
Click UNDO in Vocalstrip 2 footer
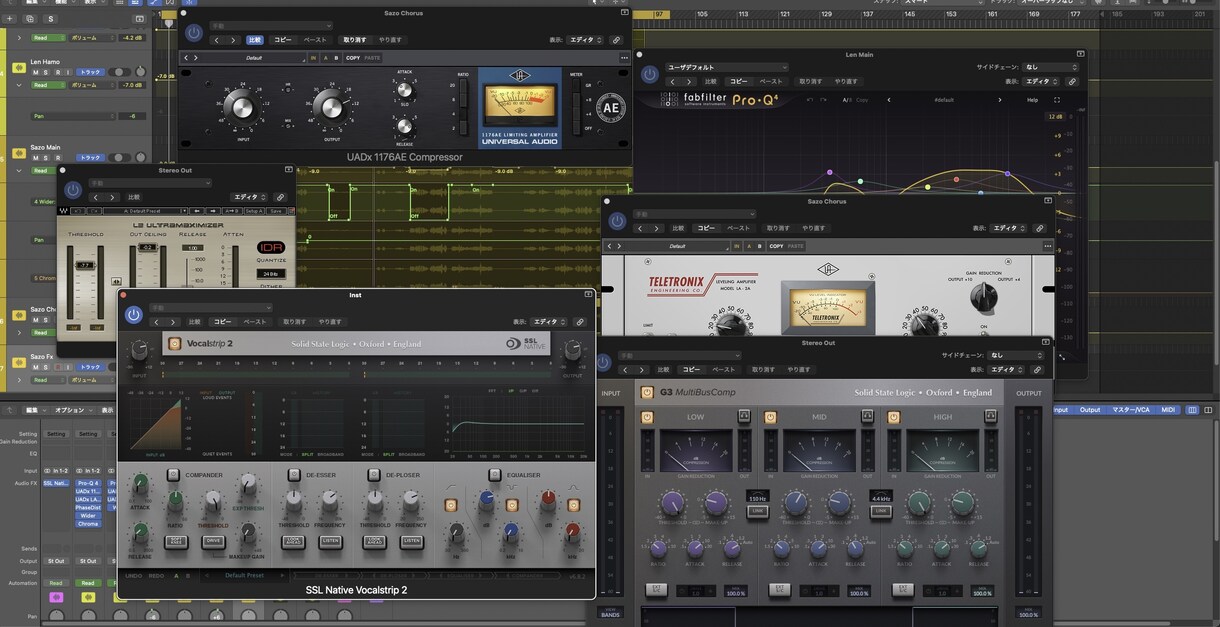tap(133, 576)
